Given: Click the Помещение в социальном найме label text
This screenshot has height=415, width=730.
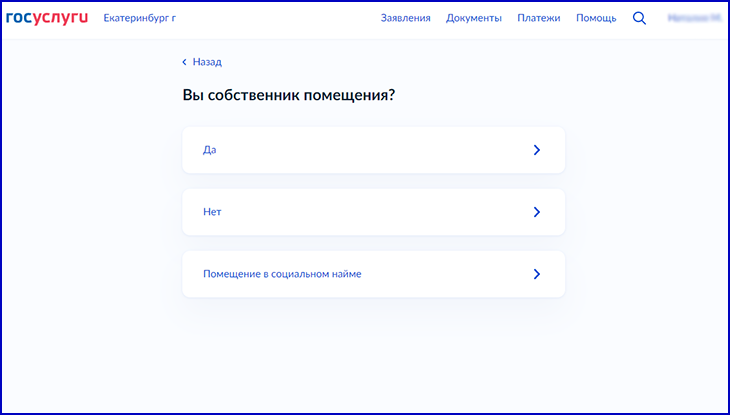Looking at the screenshot, I should click(282, 274).
